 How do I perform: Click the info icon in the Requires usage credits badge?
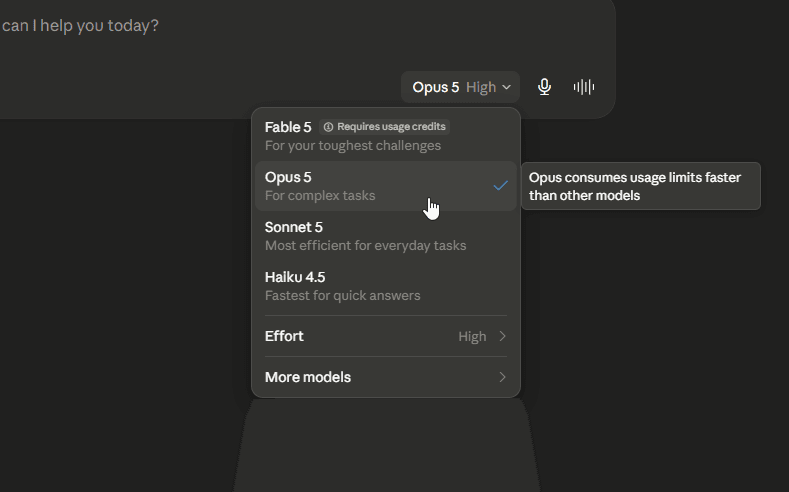[x=328, y=127]
